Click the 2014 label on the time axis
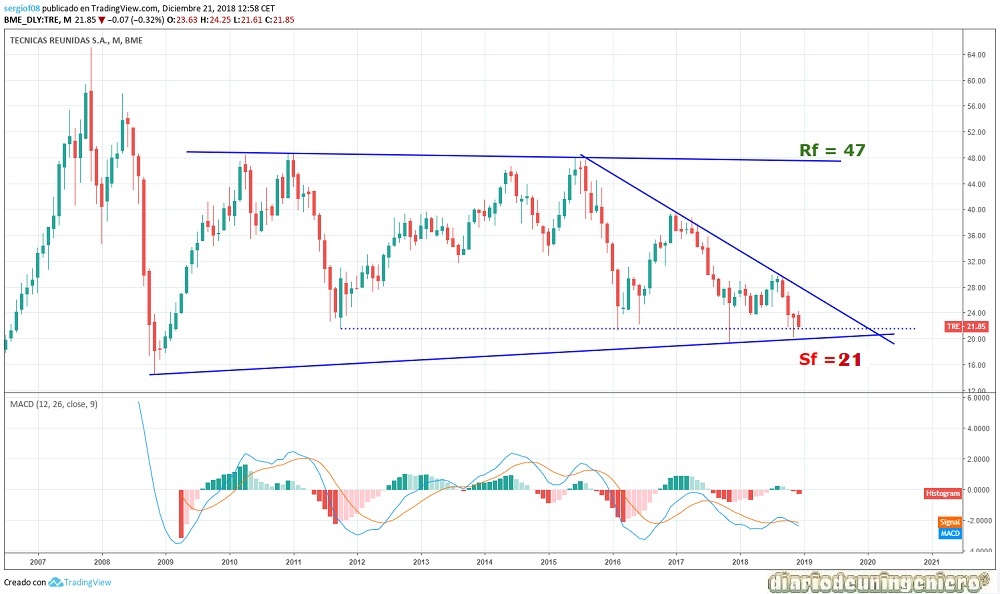 coord(485,562)
